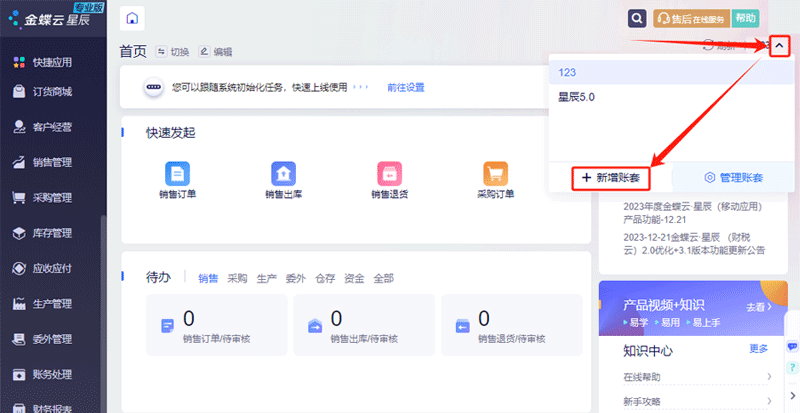Open 2023年度金蝶云·星辰（移动应用）announcement

pyautogui.click(x=692, y=213)
